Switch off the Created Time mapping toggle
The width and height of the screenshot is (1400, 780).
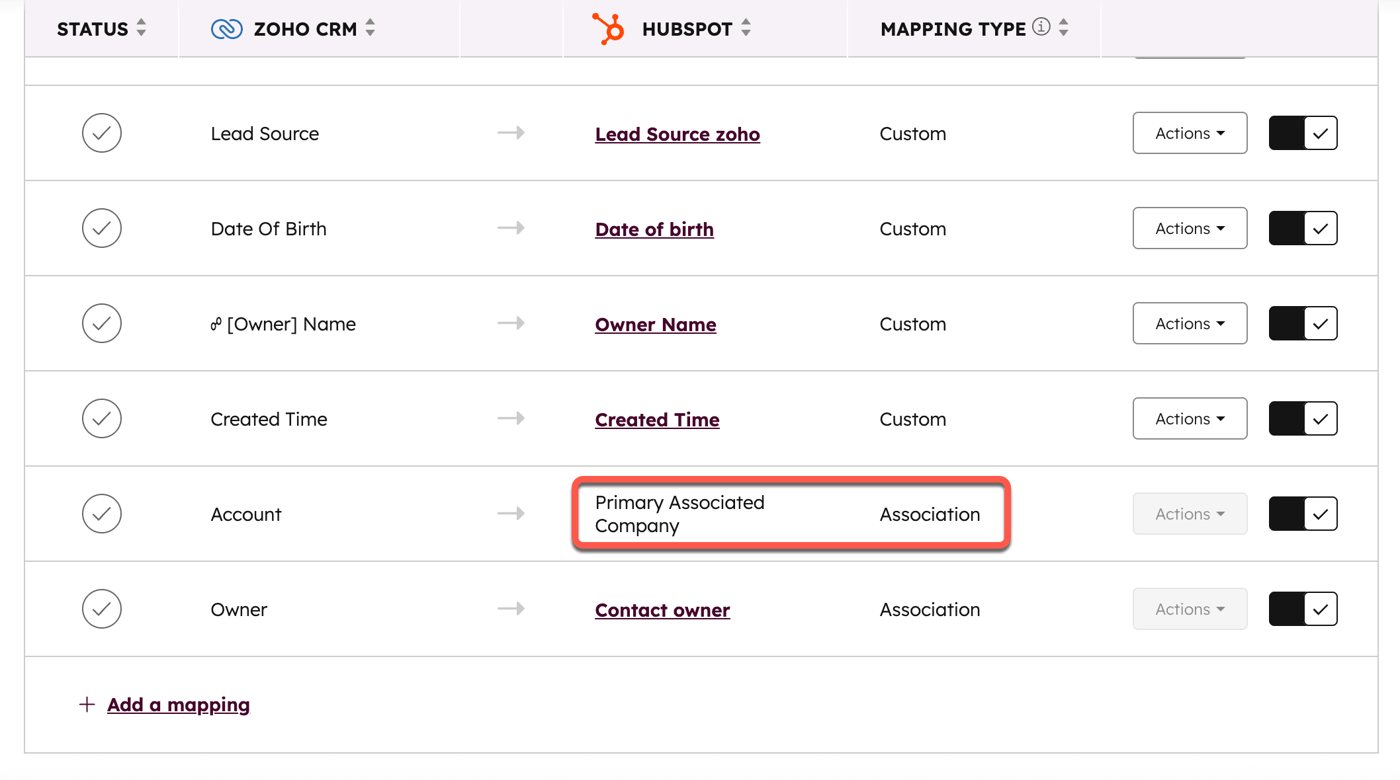pyautogui.click(x=1303, y=418)
